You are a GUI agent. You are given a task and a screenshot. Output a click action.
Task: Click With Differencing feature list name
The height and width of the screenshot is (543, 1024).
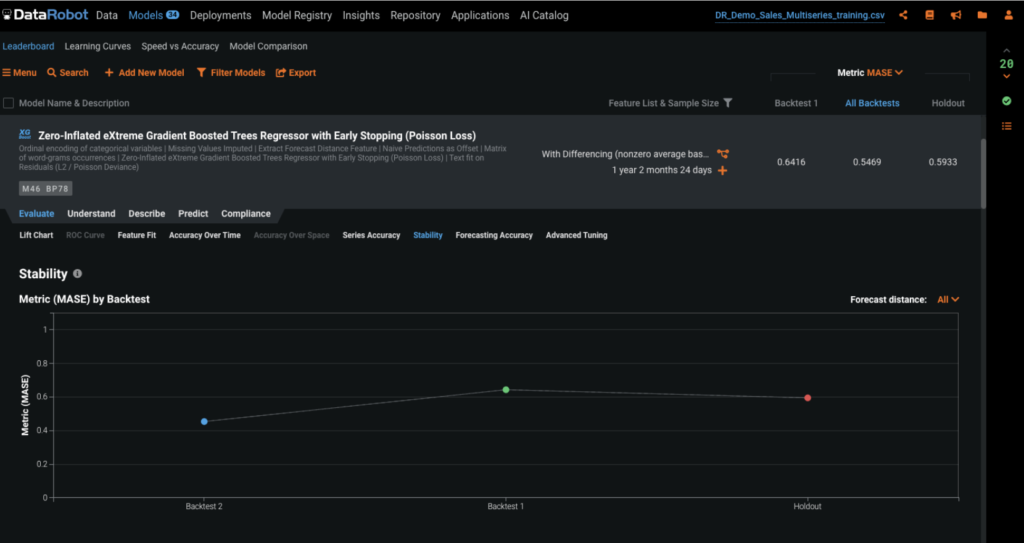click(x=625, y=154)
